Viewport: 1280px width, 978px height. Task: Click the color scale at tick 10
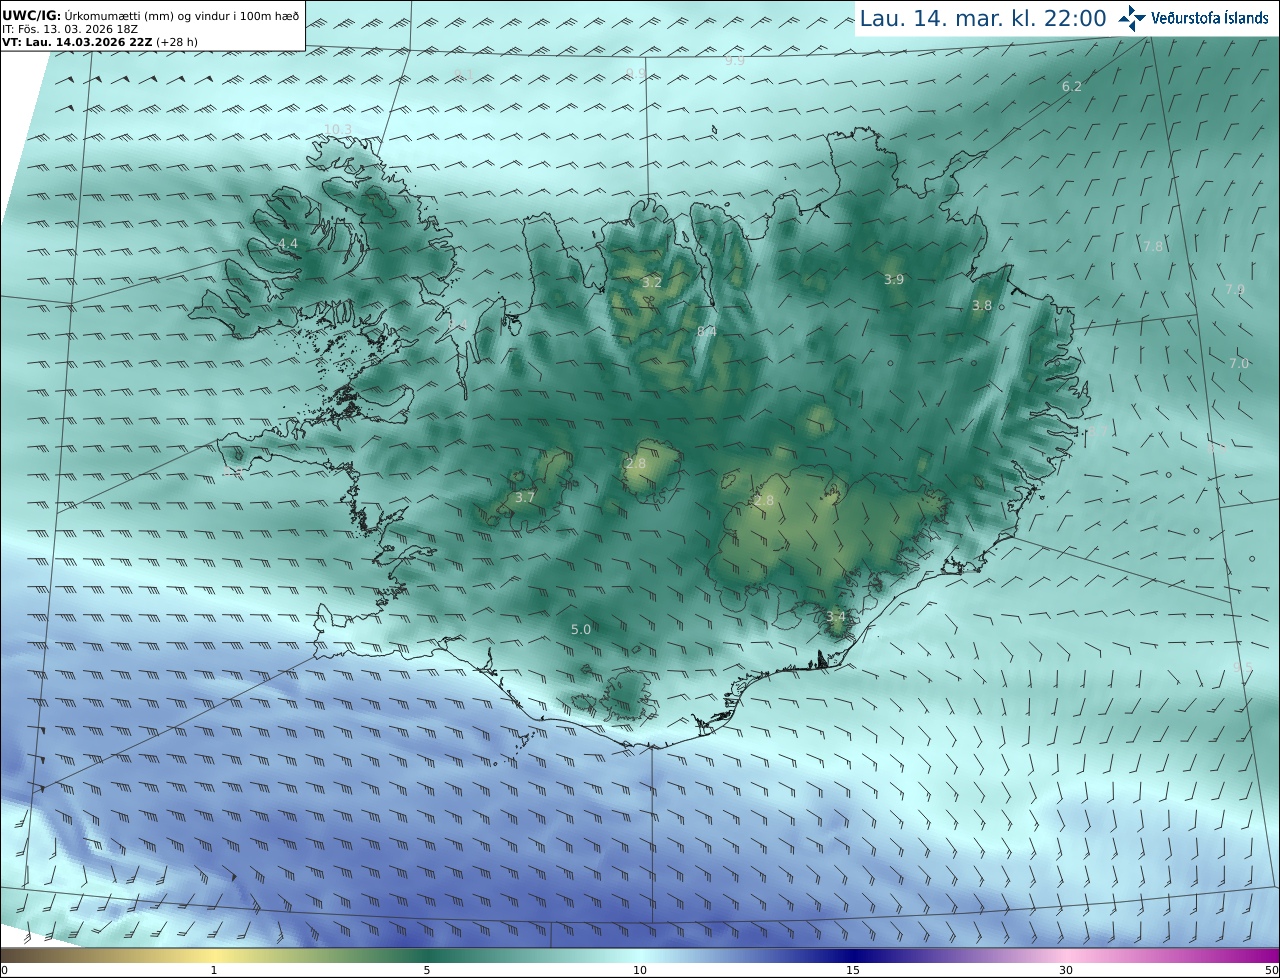[x=640, y=970]
